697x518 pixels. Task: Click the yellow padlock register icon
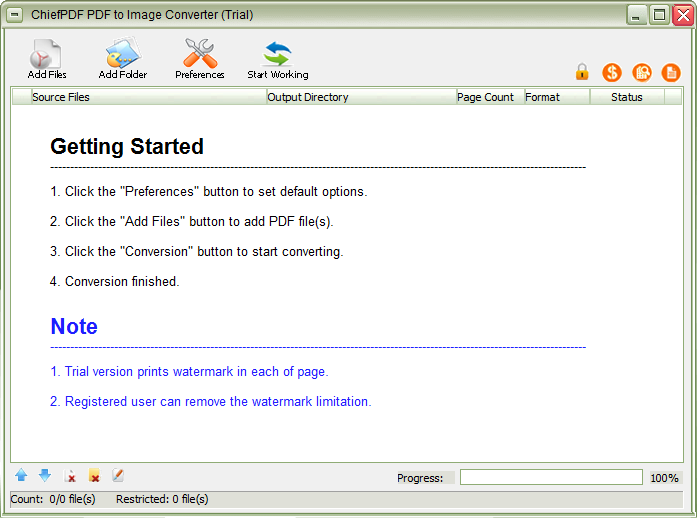[x=582, y=72]
